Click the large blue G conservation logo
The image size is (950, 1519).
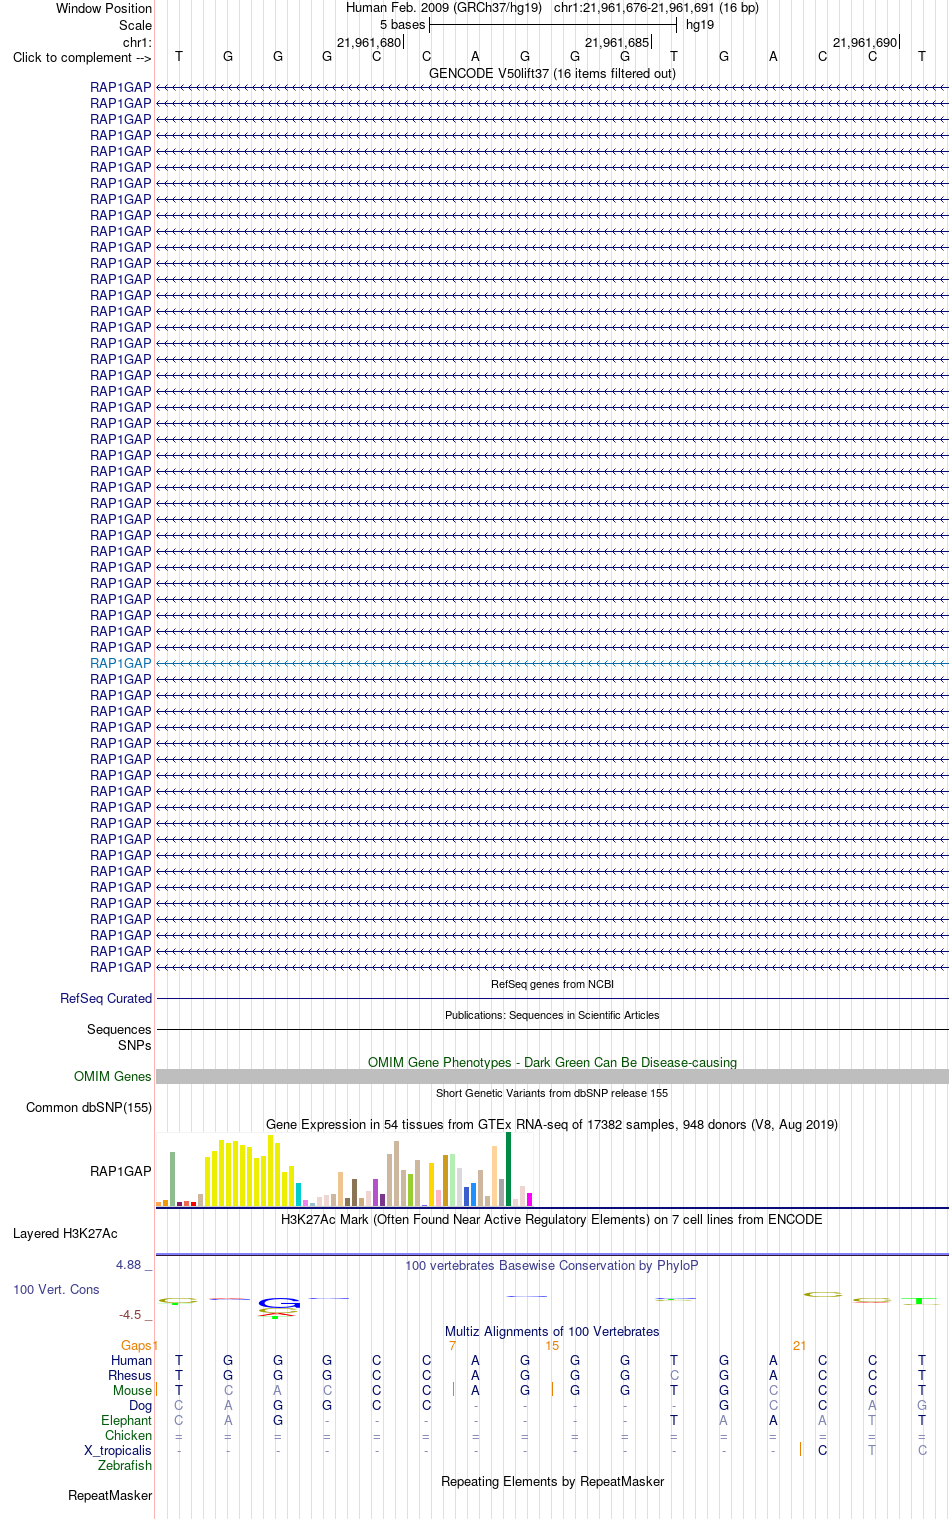279,1303
